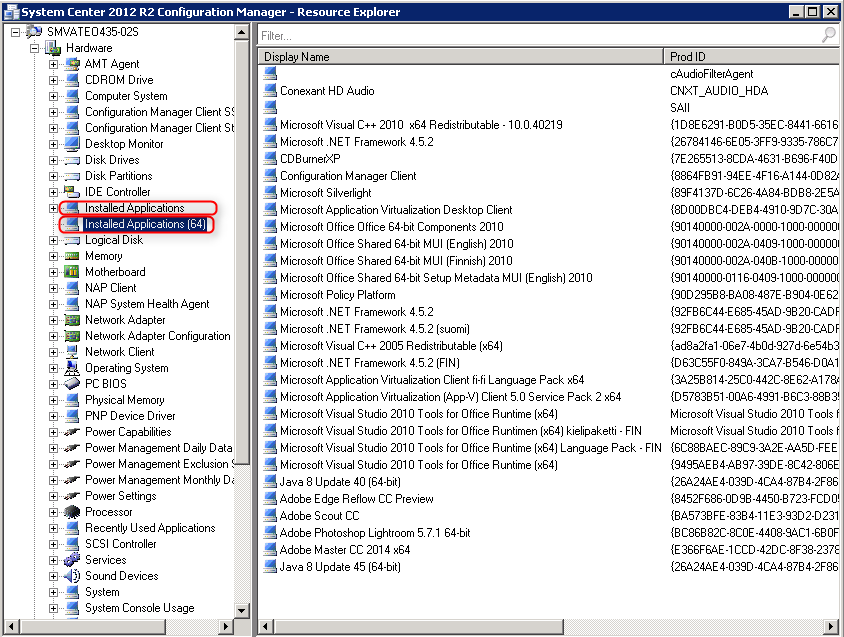Select the Power Settings tree item
This screenshot has width=844, height=637.
tap(121, 496)
